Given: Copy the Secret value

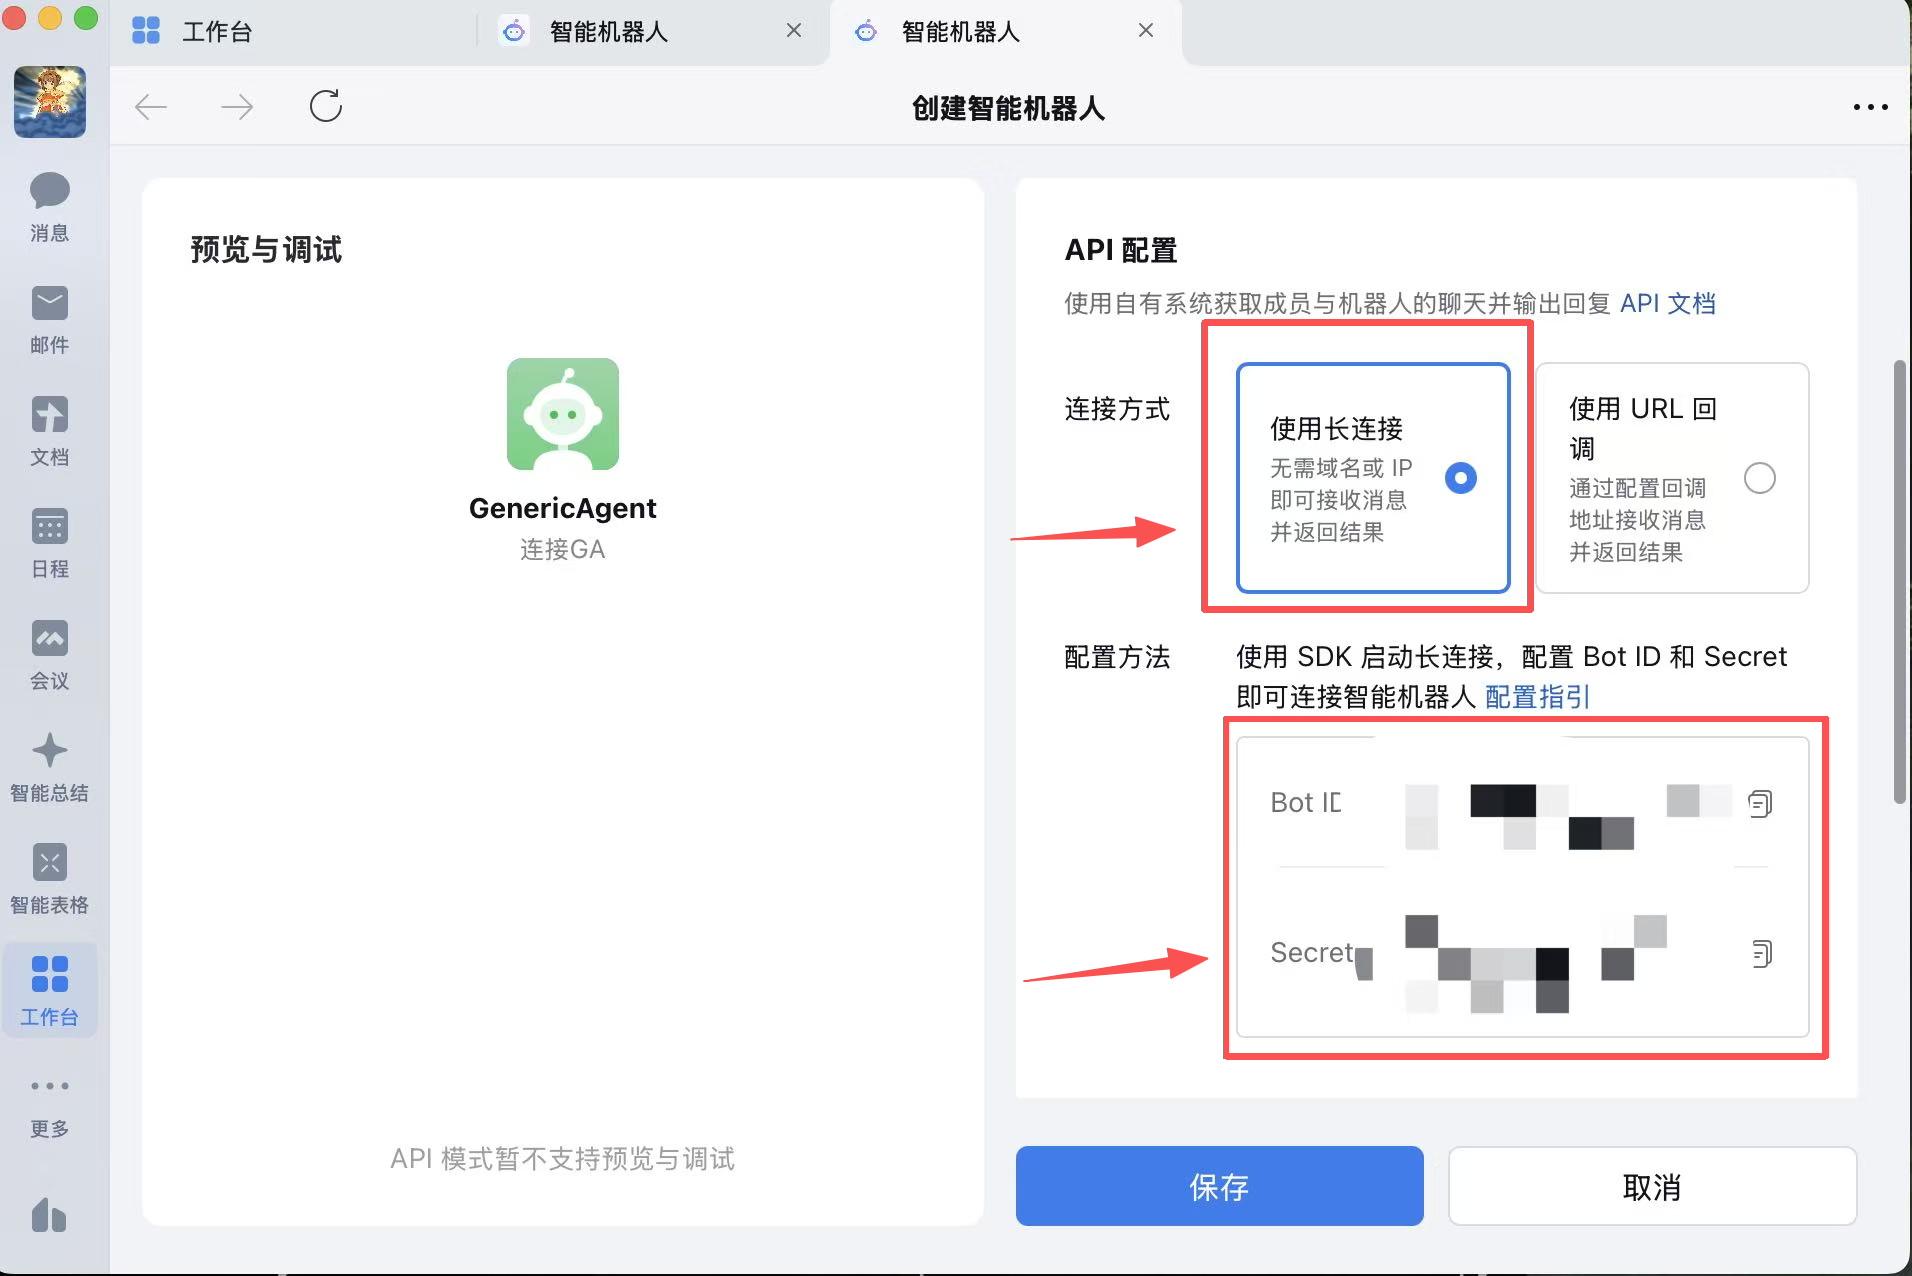Looking at the screenshot, I should (x=1760, y=953).
